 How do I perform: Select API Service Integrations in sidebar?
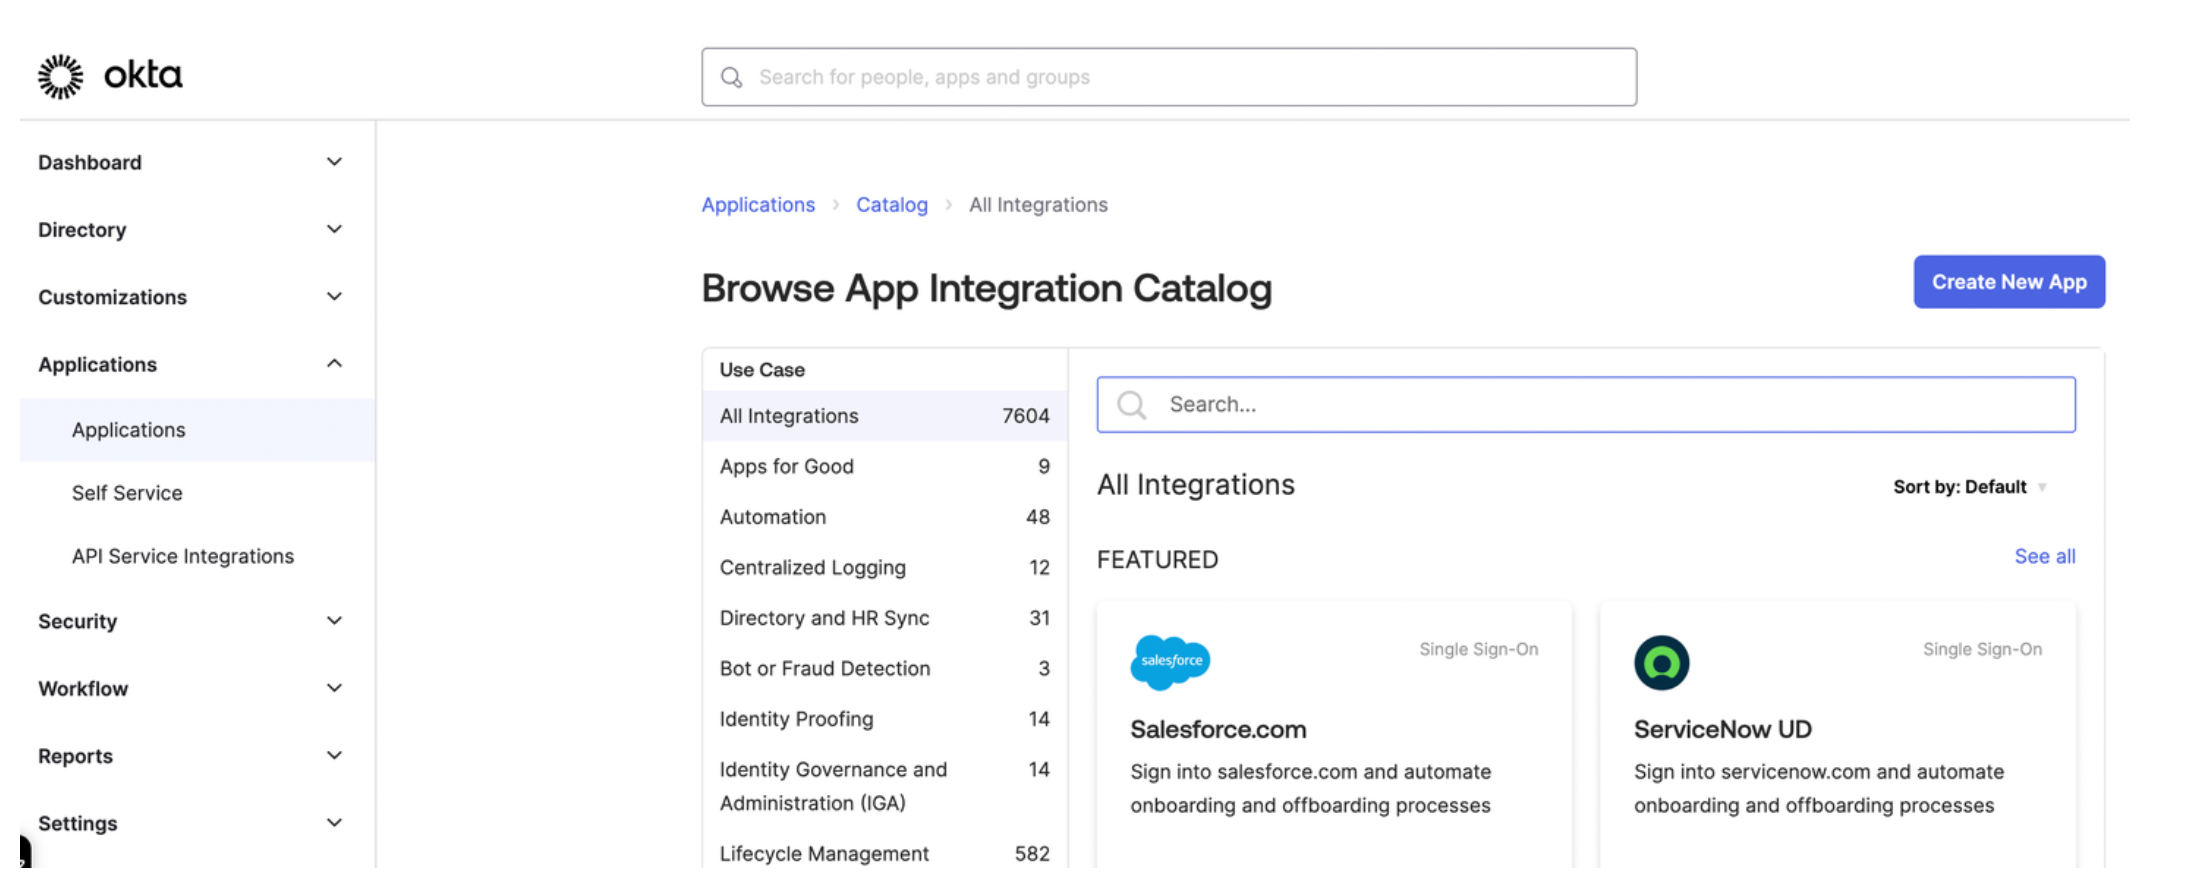pos(183,556)
